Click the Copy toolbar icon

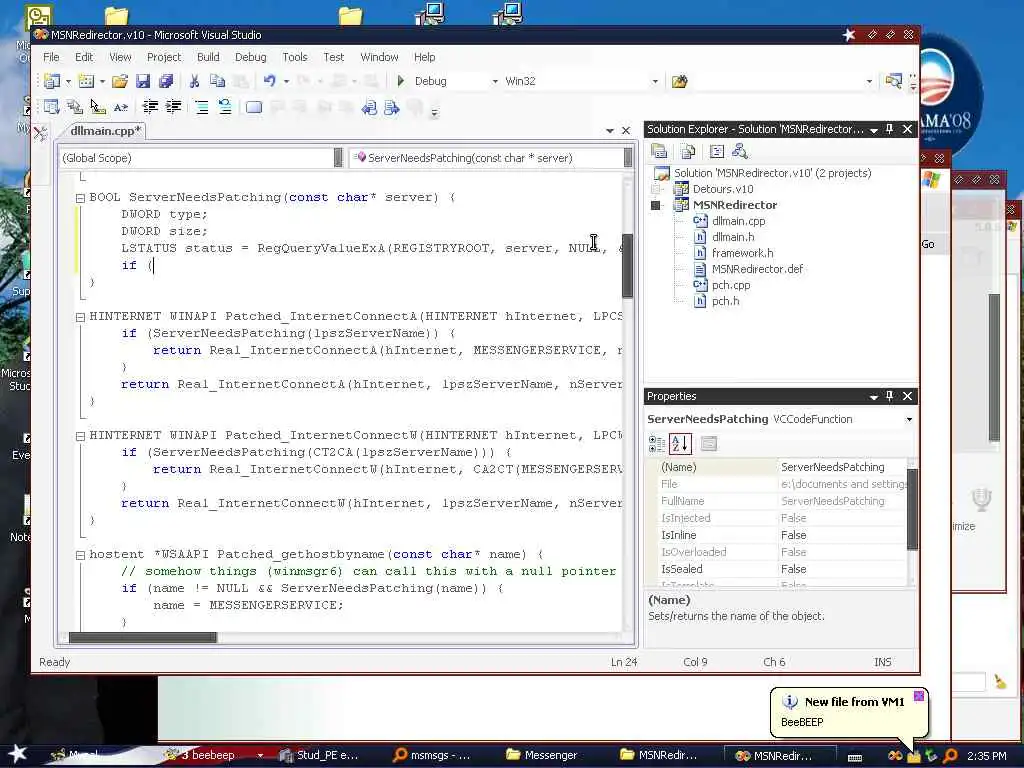[x=217, y=81]
